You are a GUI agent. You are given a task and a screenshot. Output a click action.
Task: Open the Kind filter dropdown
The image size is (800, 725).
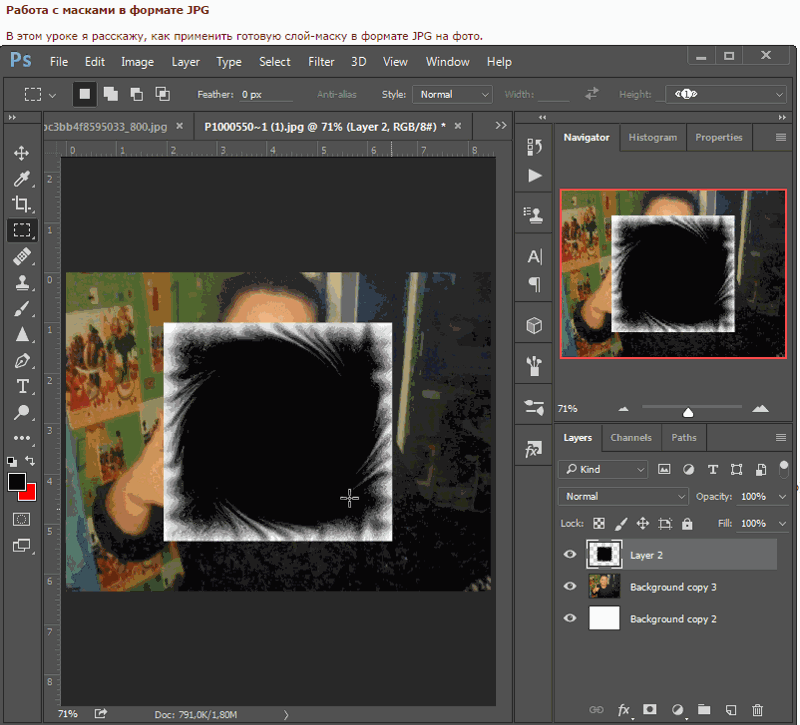pos(603,469)
